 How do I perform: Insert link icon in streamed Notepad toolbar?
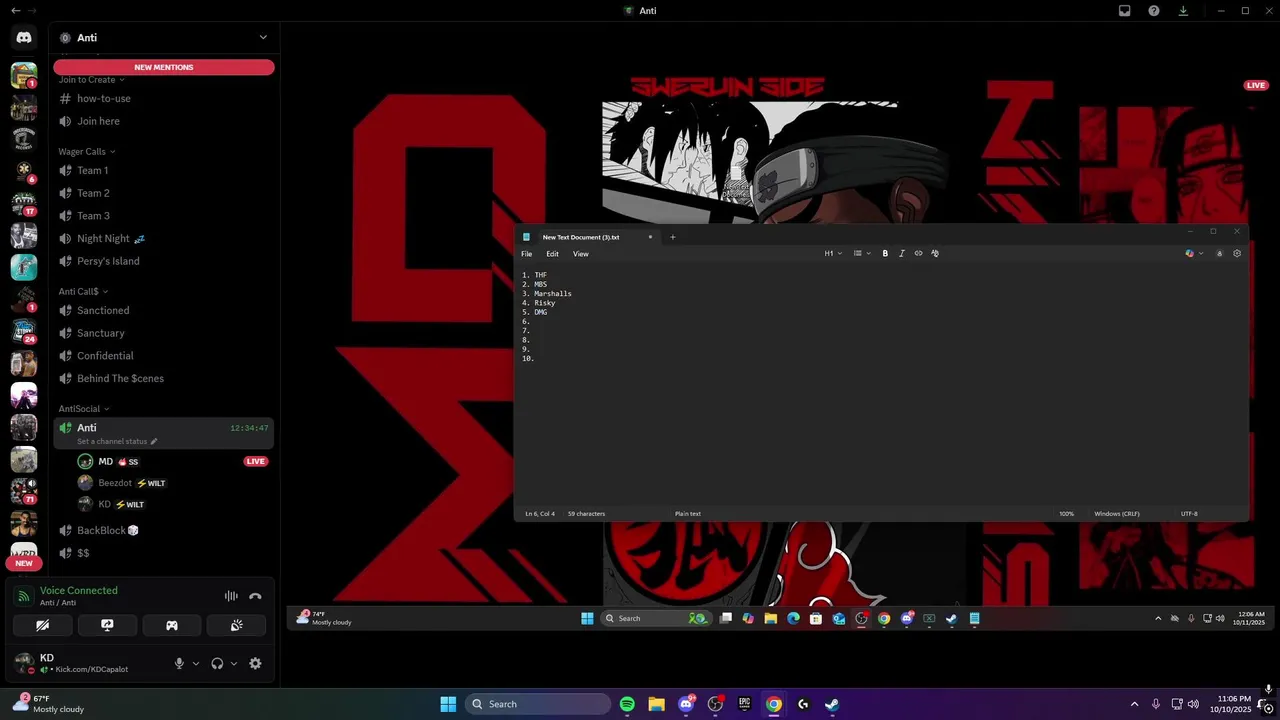pyautogui.click(x=918, y=253)
